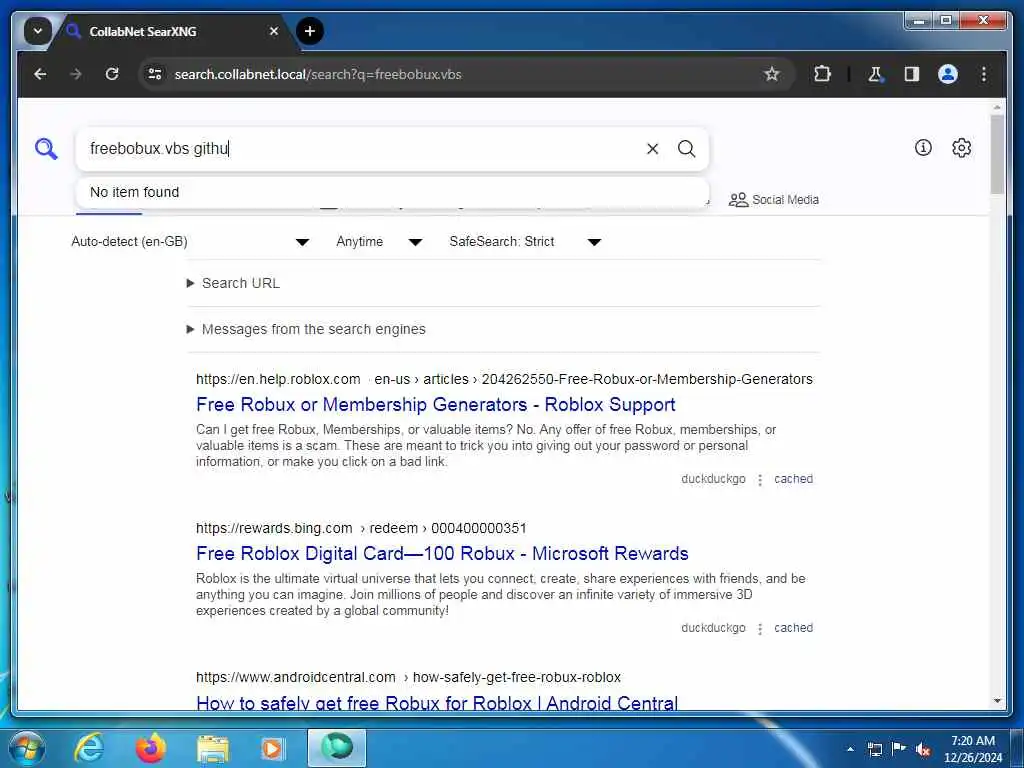Screen dimensions: 1024x768
Task: Open the Windows Start menu
Action: tap(27, 748)
